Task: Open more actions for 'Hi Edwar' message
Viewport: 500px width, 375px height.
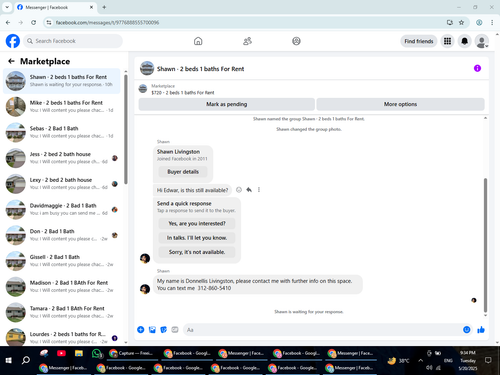Action: point(259,190)
